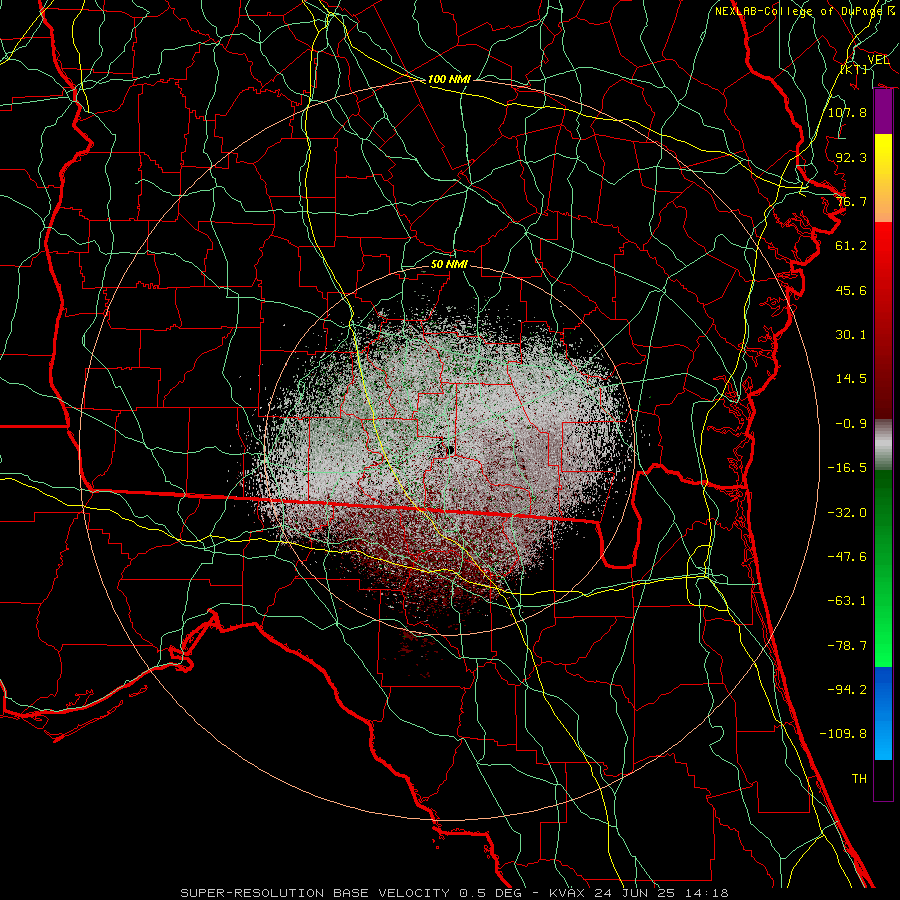Click the 100 NMI range ring label
The image size is (900, 900).
[449, 79]
